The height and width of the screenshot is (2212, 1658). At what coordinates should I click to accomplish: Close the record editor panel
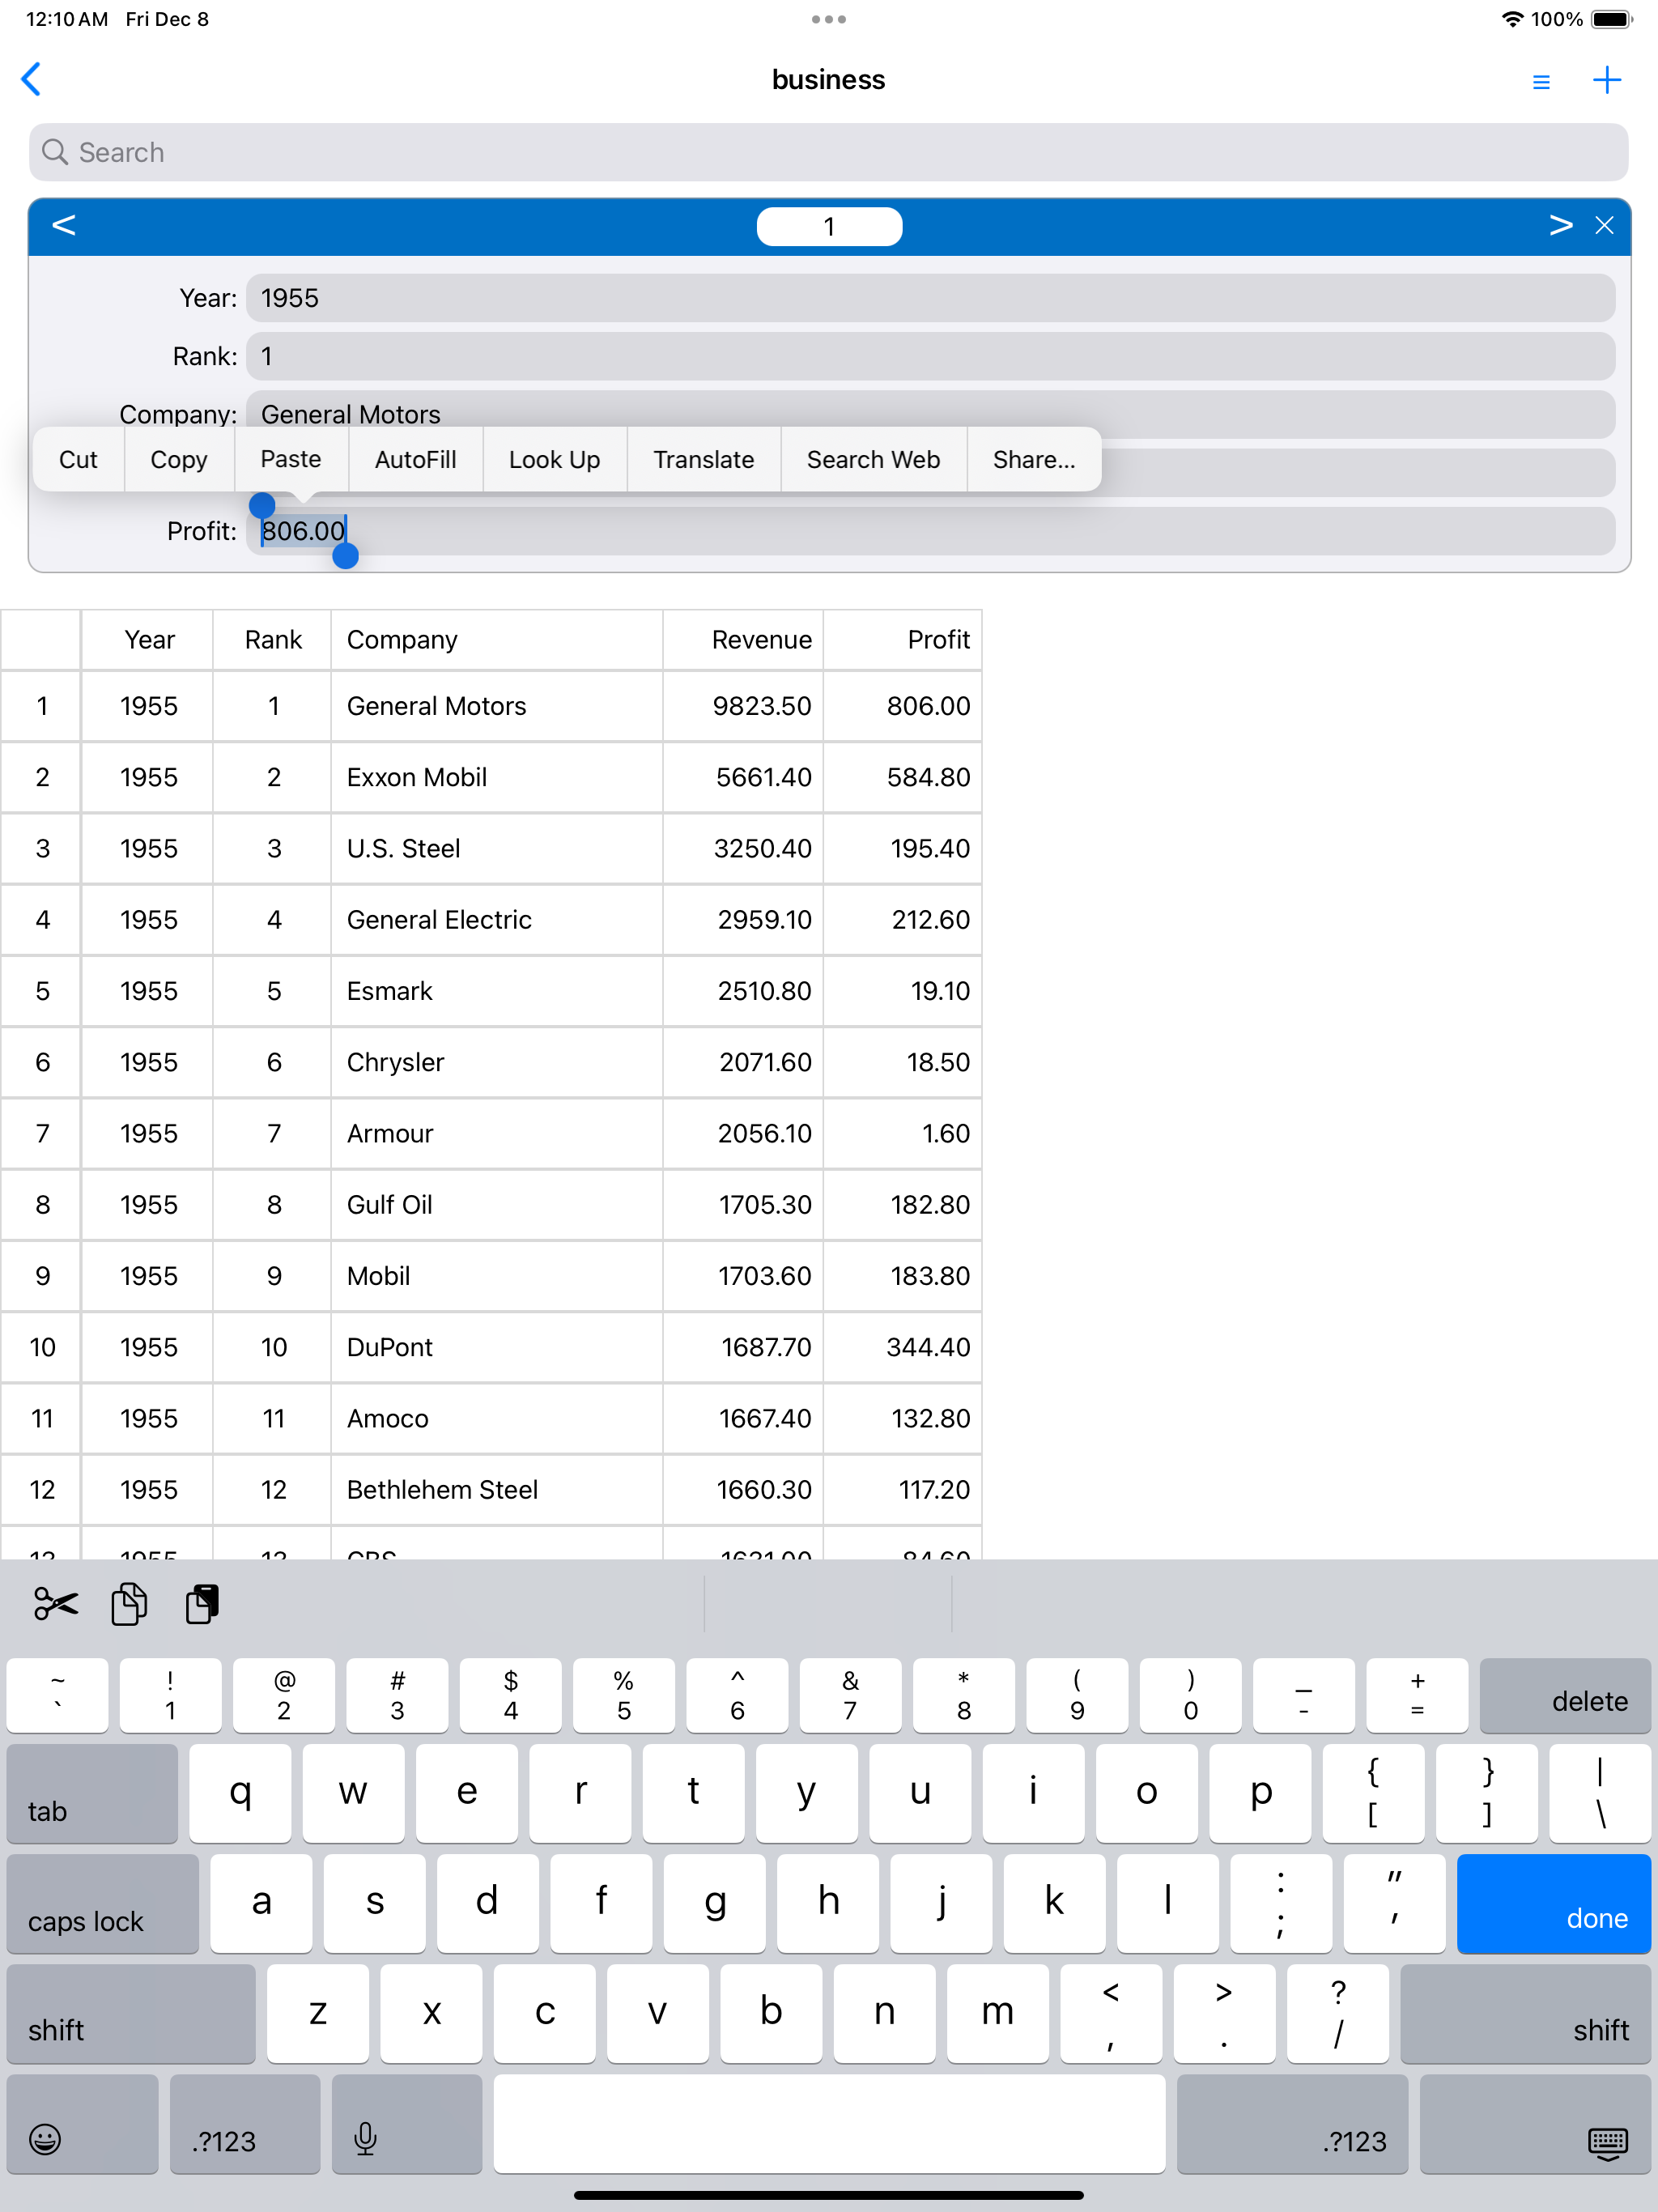(x=1604, y=226)
